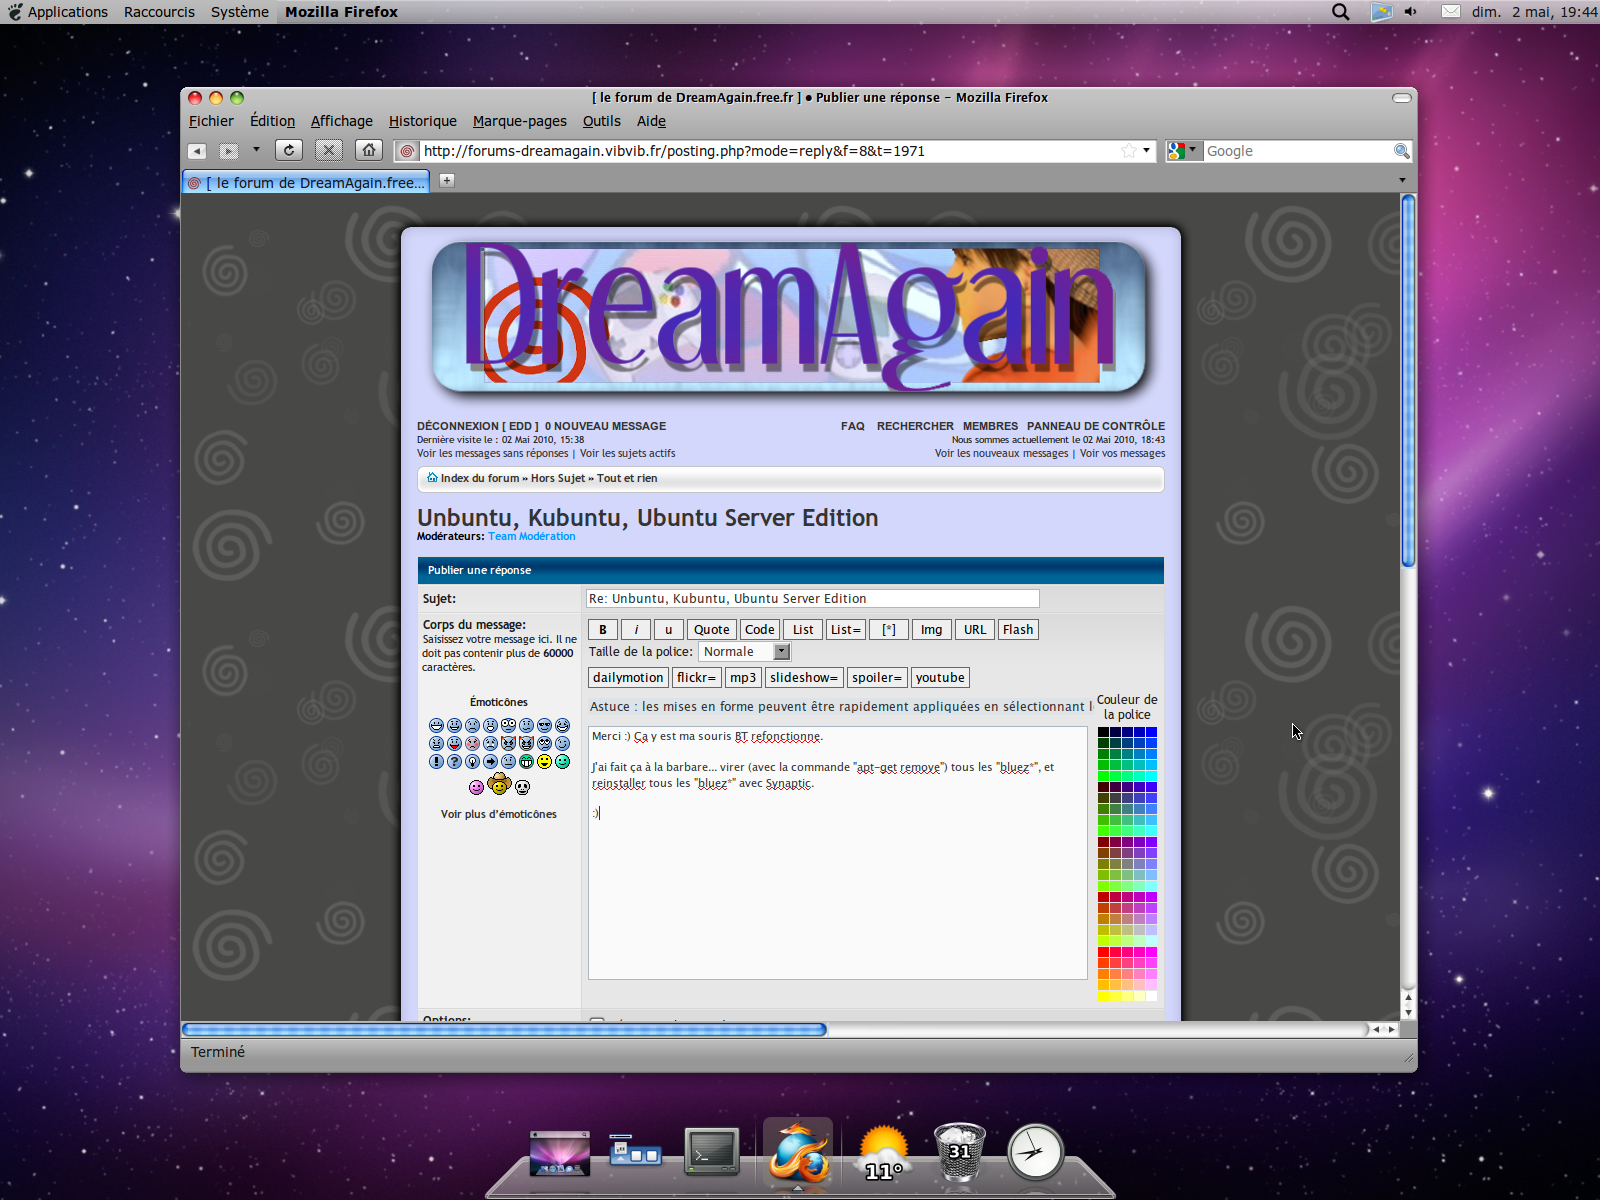Select the DreamAgain forum tab
This screenshot has height=1200, width=1600.
click(306, 182)
